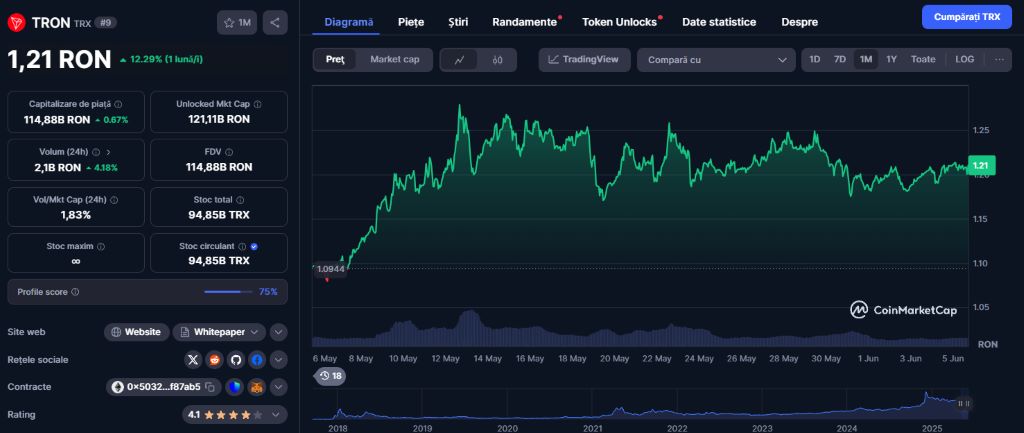Switch to candlestick chart view

tap(497, 60)
